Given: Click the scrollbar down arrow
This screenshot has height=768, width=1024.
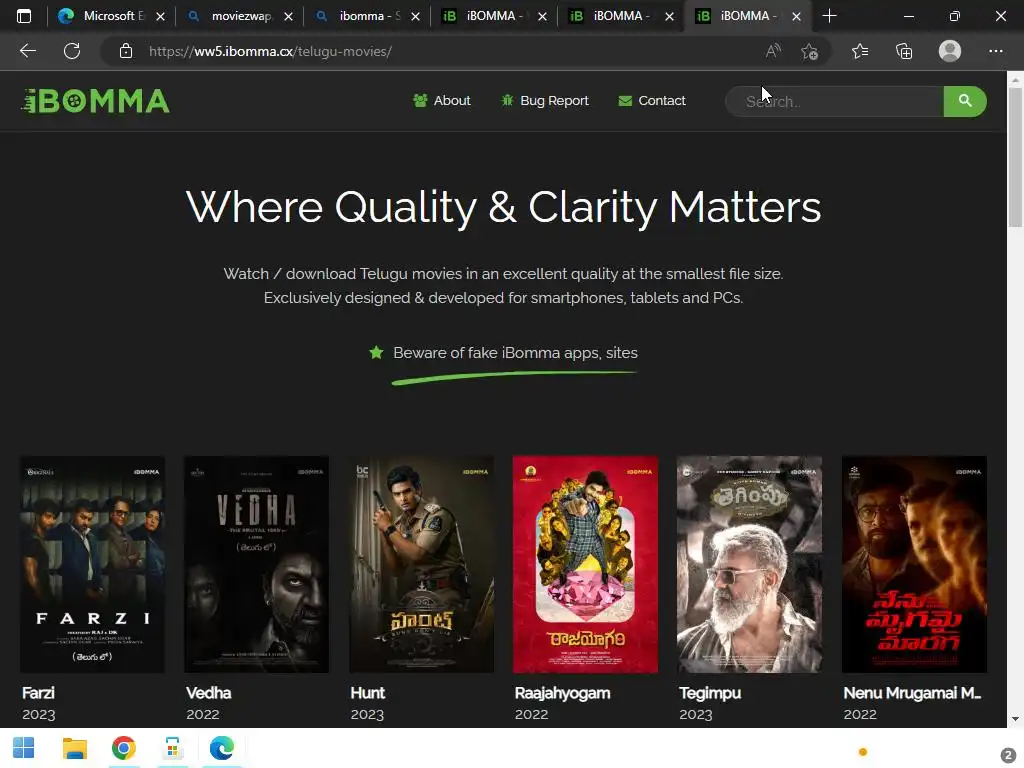Looking at the screenshot, I should [1015, 719].
